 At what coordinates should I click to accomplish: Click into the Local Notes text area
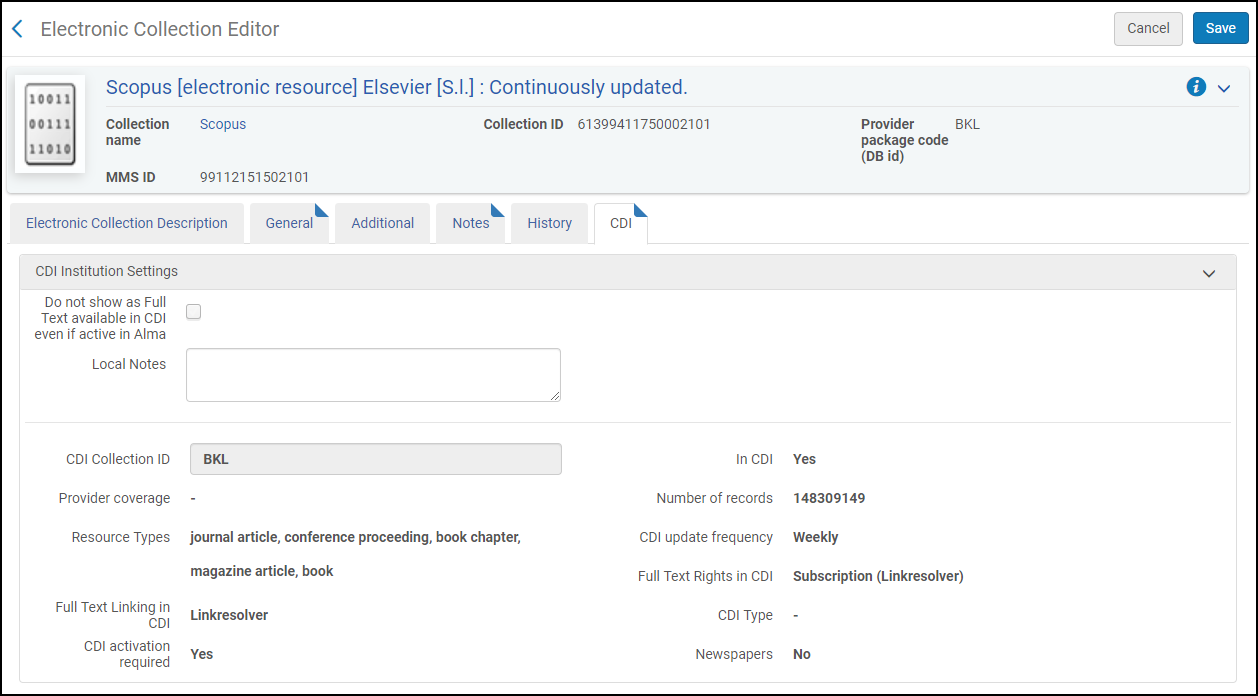[373, 375]
